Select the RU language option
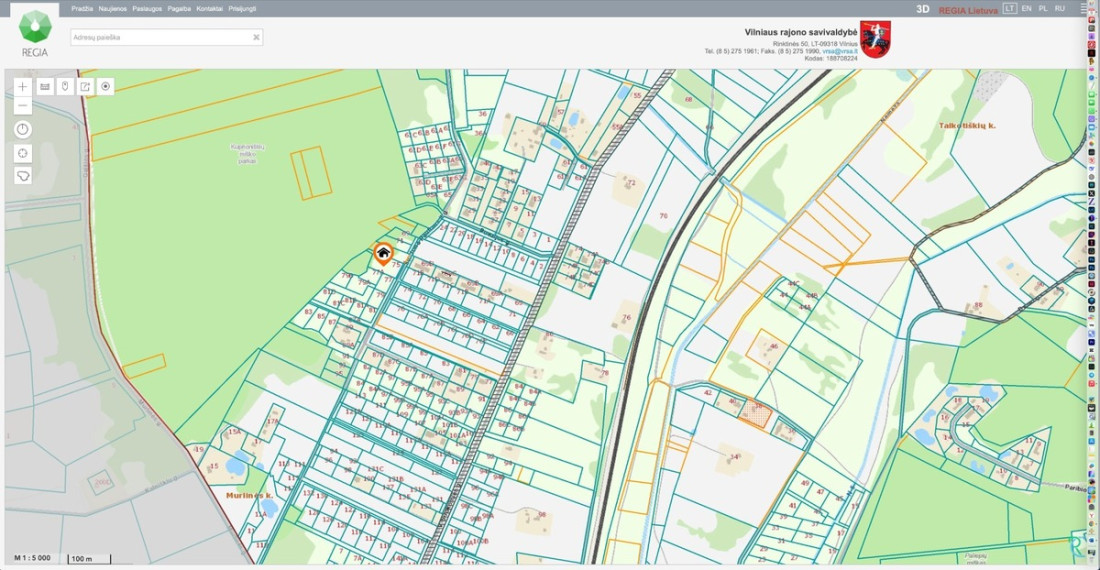Screen dimensions: 1100x570 [1060, 8]
